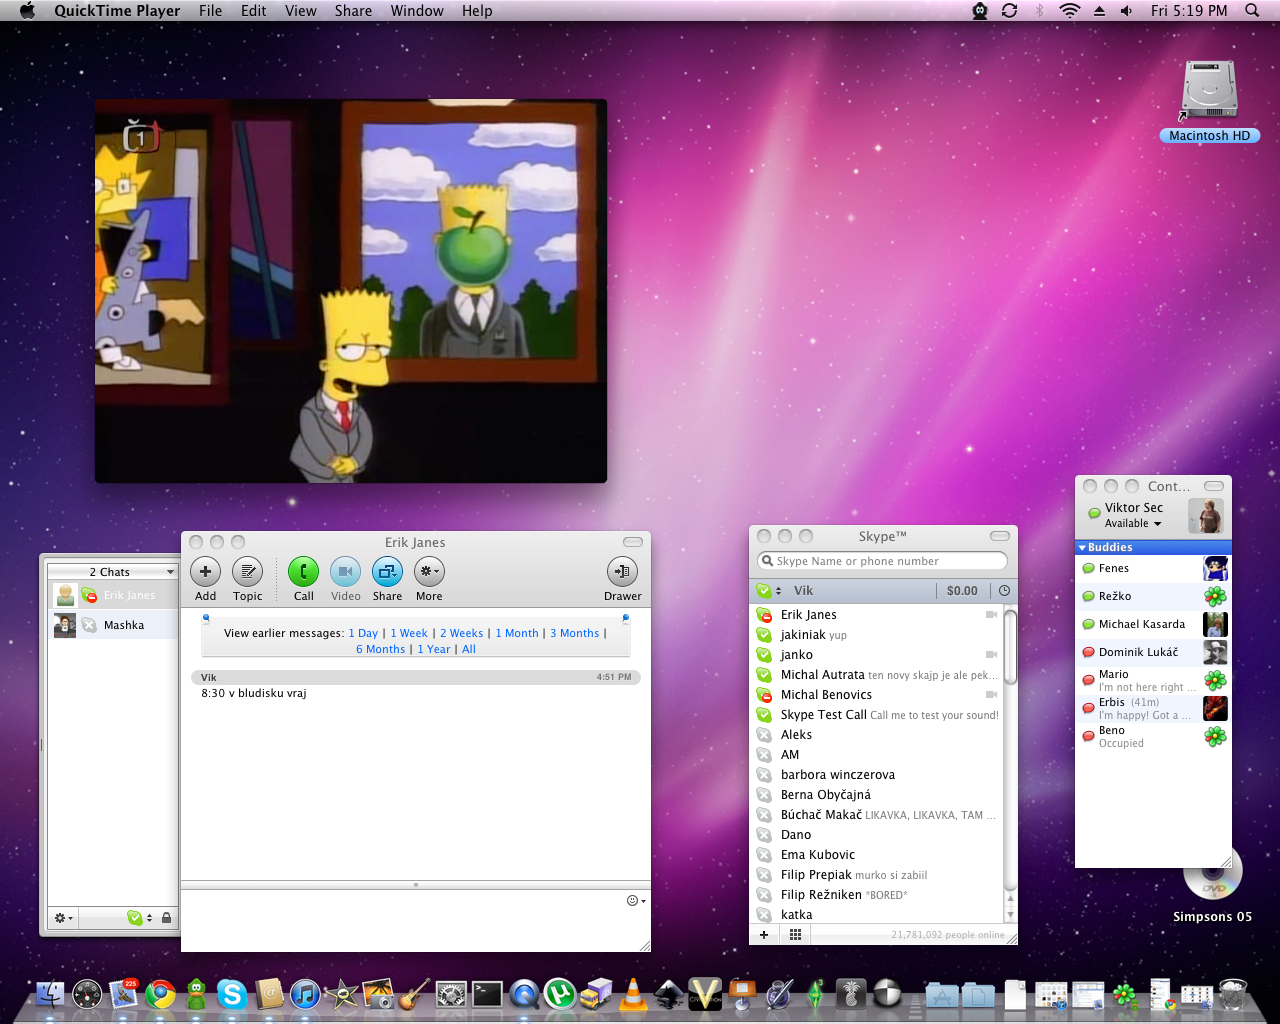1280x1024 pixels.
Task: Select buddy Michael Kasarda
Action: click(x=1153, y=624)
